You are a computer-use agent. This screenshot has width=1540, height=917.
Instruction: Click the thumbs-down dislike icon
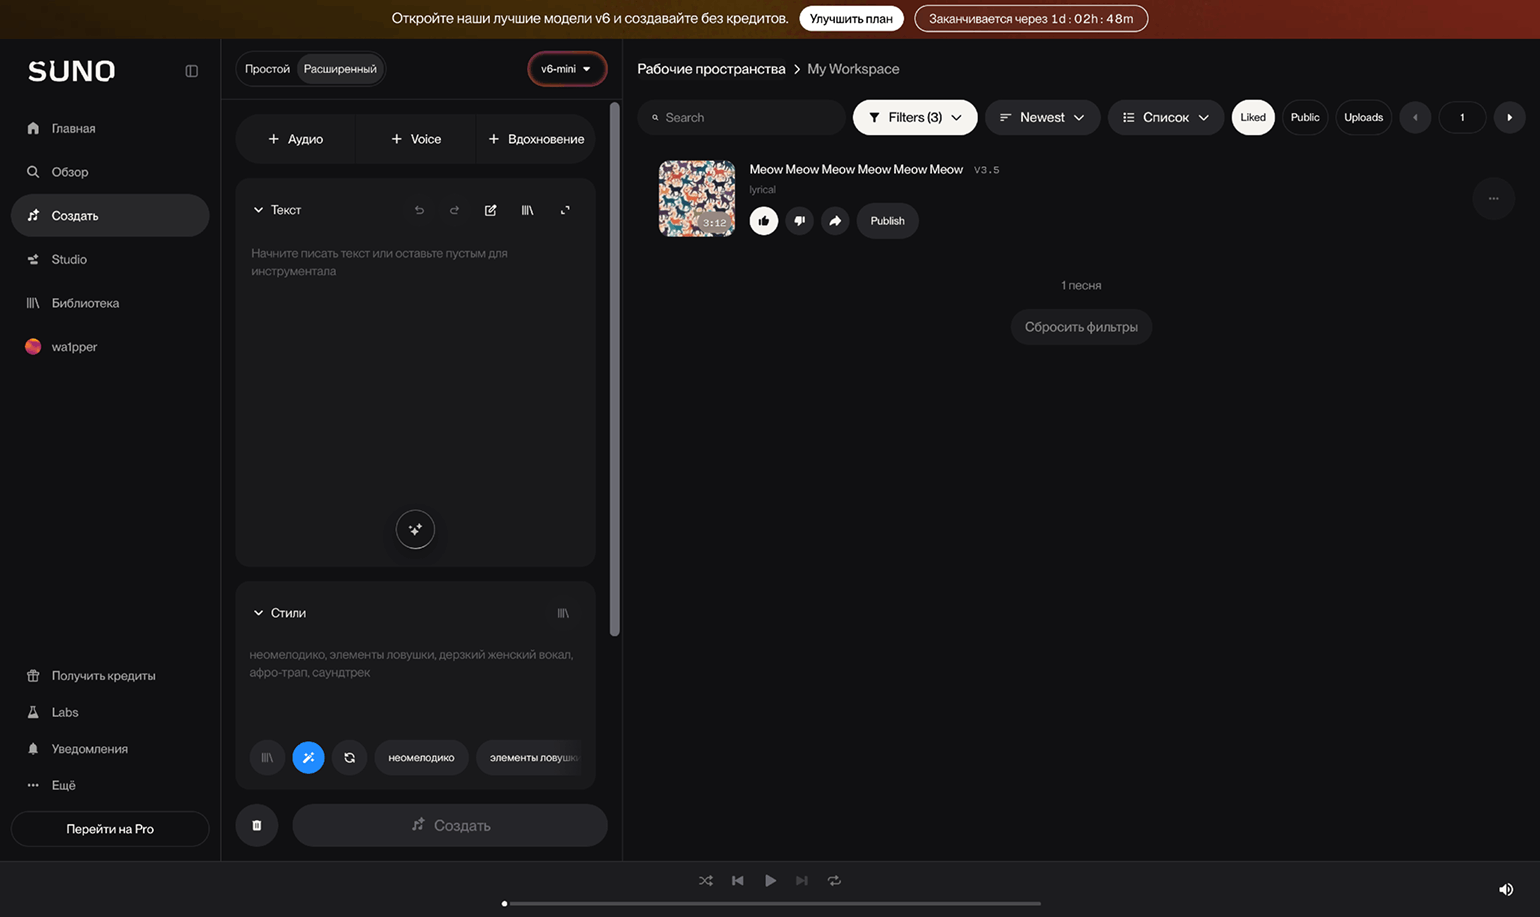click(799, 221)
